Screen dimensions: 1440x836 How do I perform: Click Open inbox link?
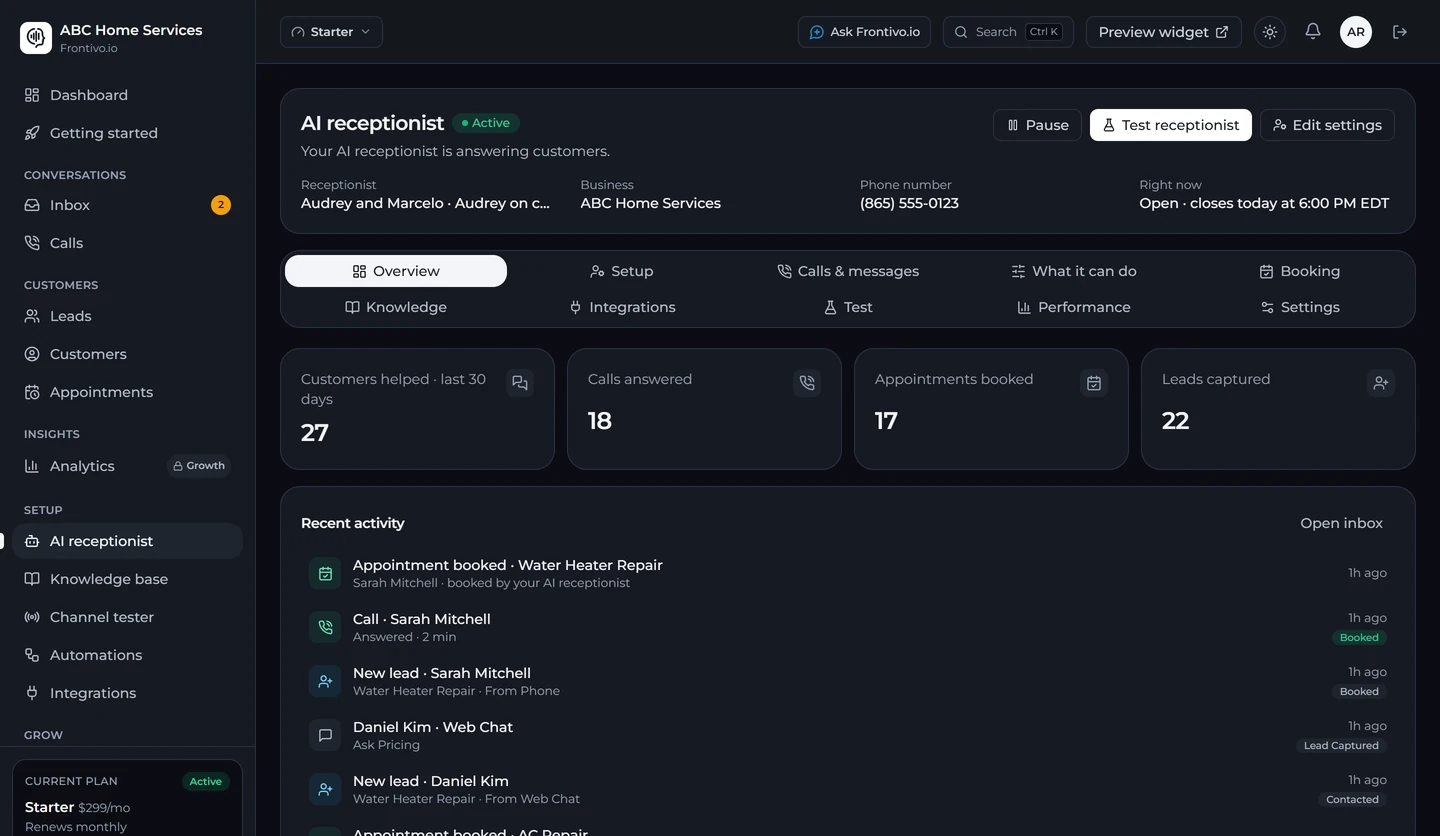[x=1341, y=523]
